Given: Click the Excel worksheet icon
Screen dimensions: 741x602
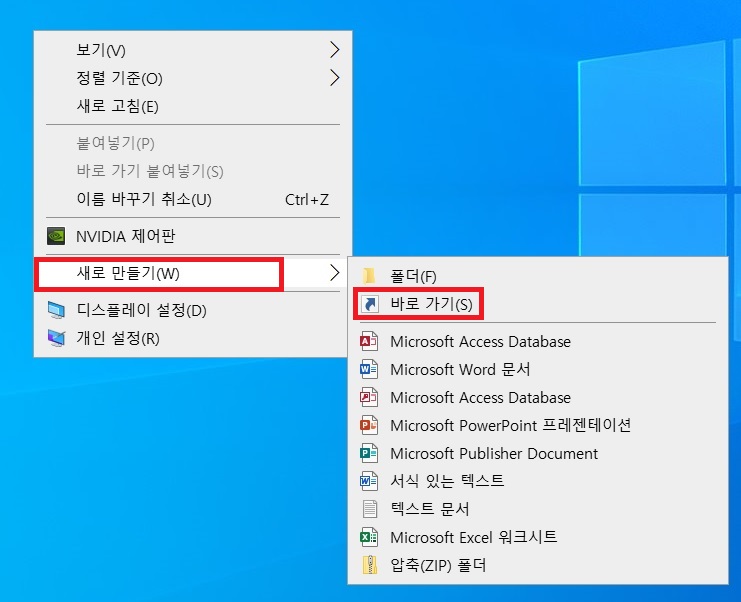Looking at the screenshot, I should coord(369,537).
